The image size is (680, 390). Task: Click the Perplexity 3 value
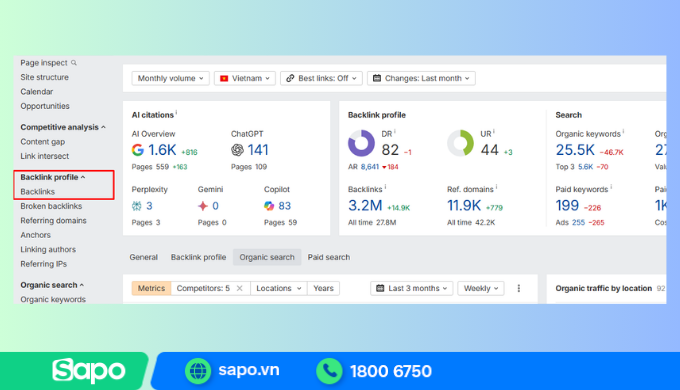pos(149,206)
